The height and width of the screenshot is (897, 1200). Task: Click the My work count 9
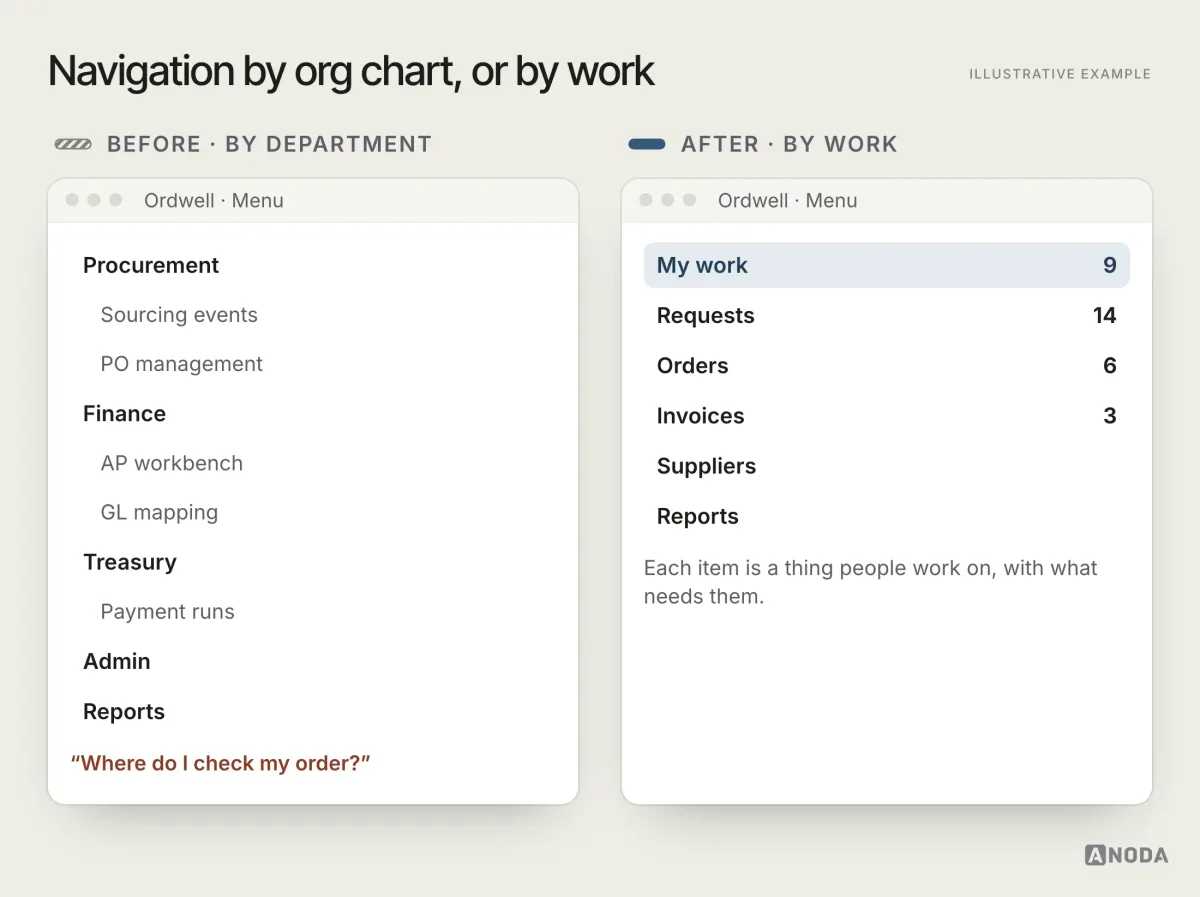click(1109, 265)
